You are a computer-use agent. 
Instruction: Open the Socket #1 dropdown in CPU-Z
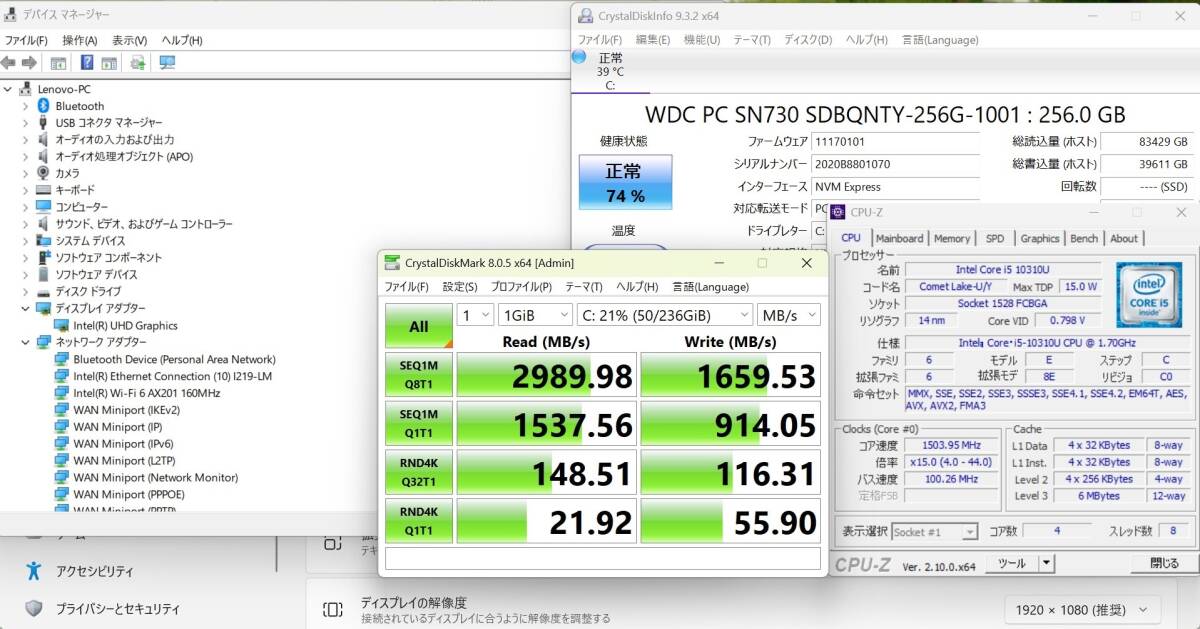[x=935, y=532]
